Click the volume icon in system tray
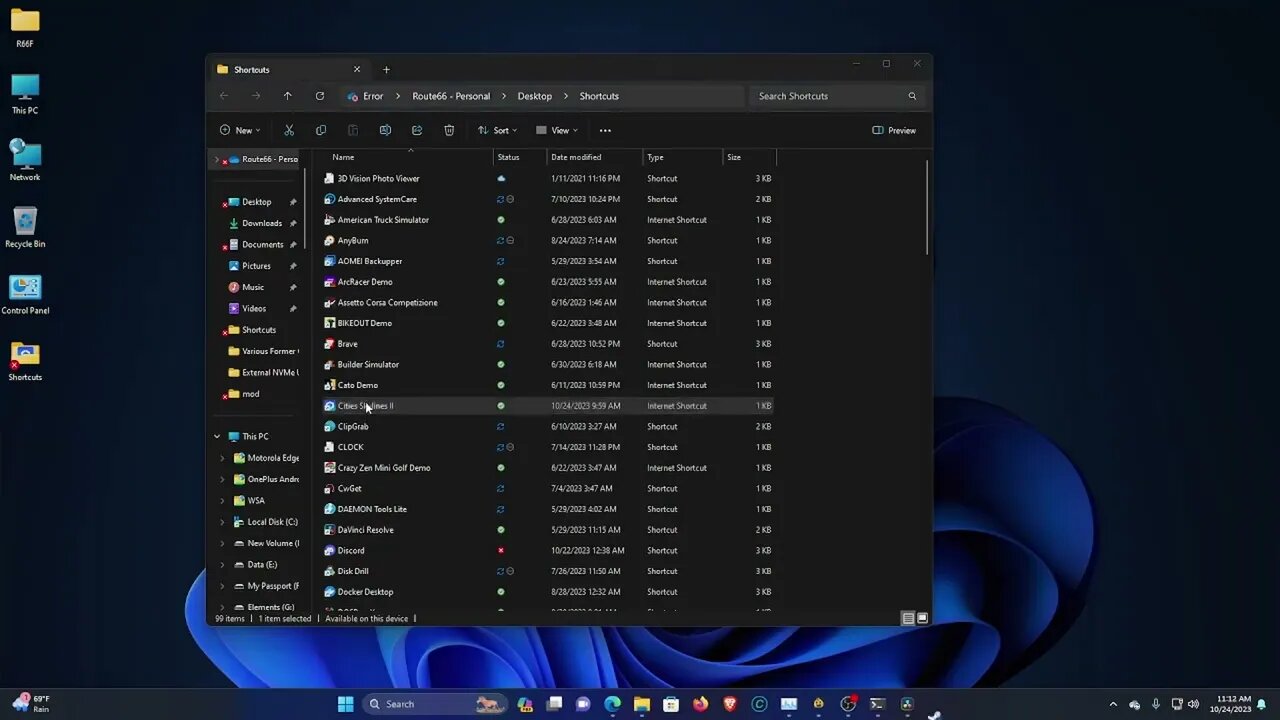The image size is (1280, 720). coord(1193,704)
